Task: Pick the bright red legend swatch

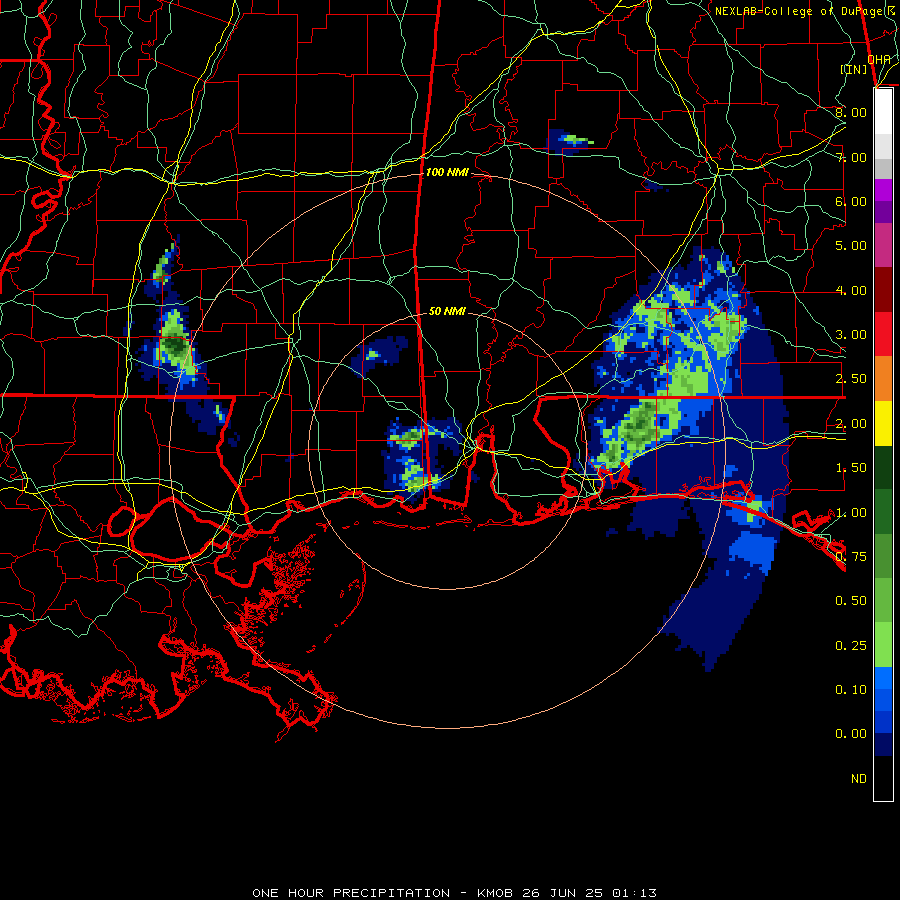Action: pos(883,334)
